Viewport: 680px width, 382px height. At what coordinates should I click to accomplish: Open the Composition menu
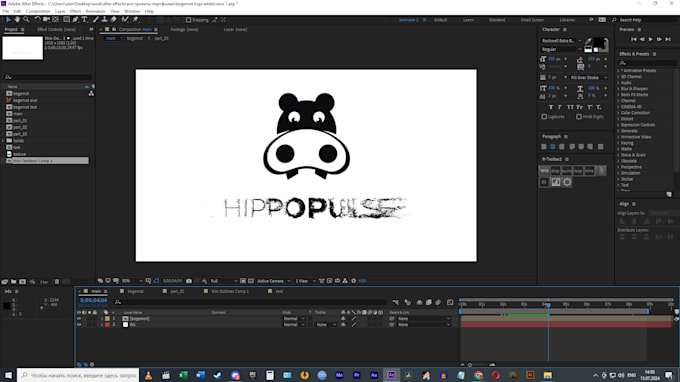38,11
